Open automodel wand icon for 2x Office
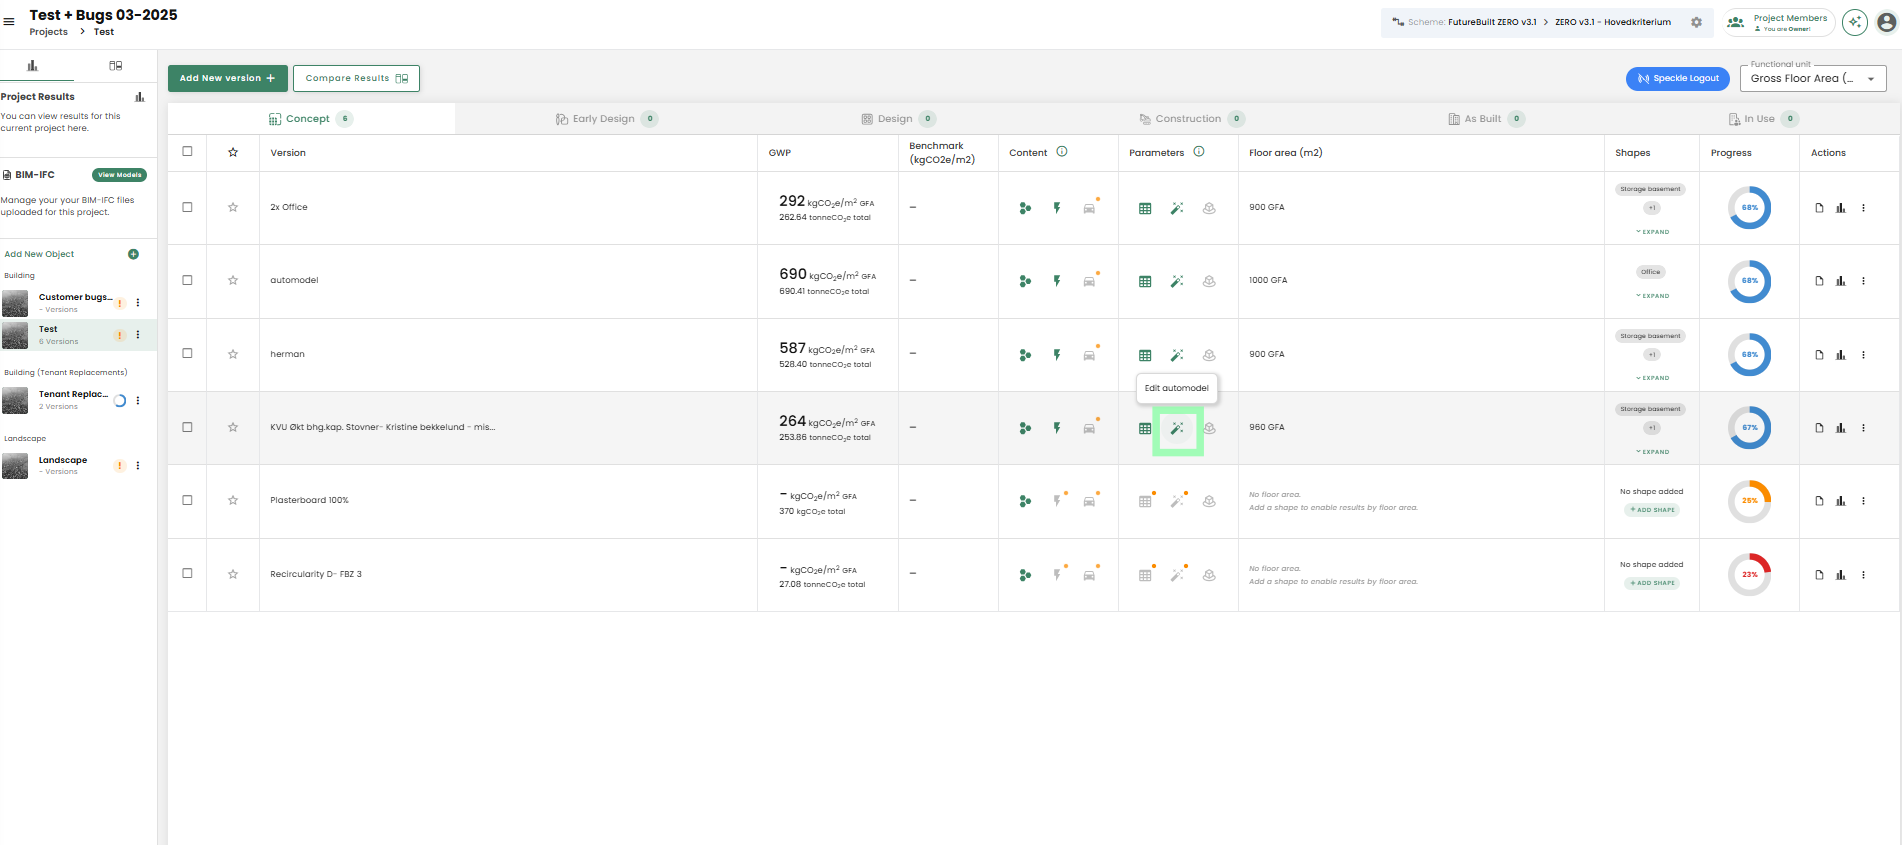 (1177, 208)
